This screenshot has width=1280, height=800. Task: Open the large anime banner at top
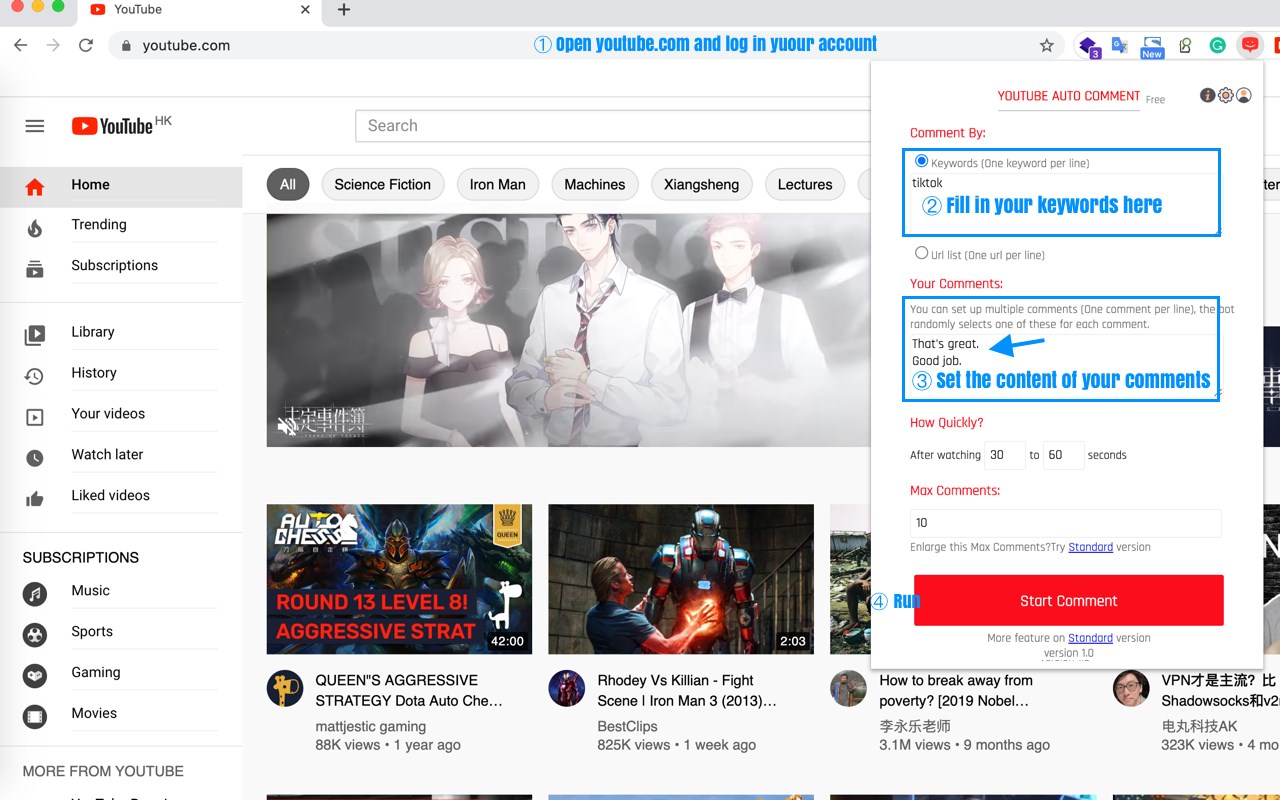tap(568, 330)
